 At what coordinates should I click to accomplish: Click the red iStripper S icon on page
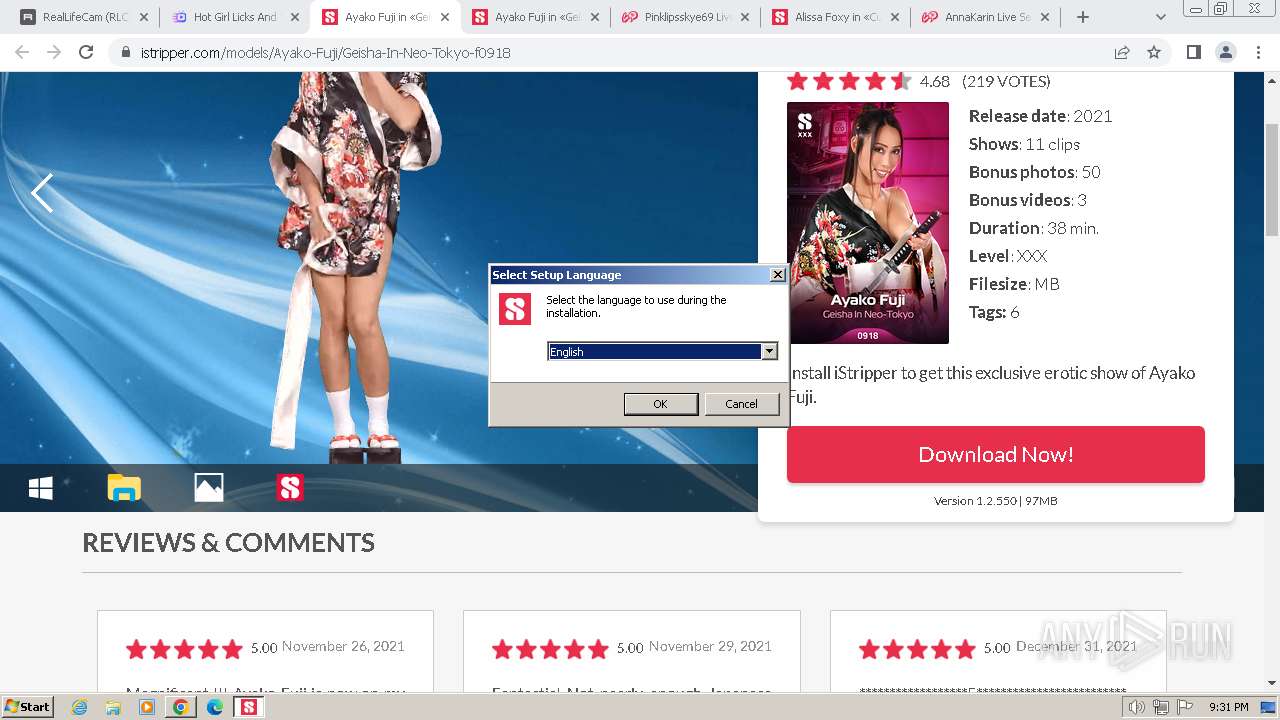(x=290, y=488)
